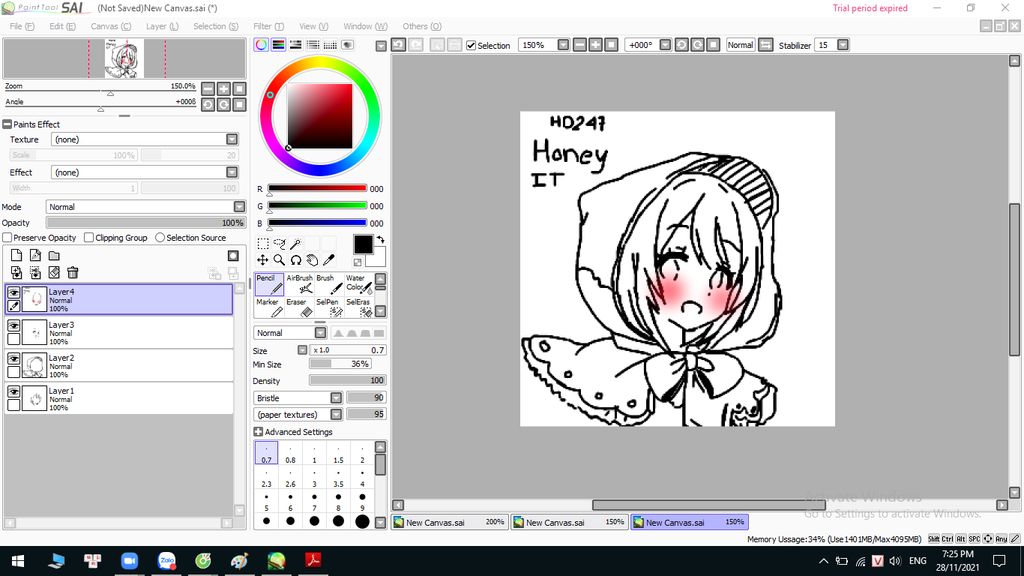
Task: Show the RGB slider panel
Action: coord(278,45)
